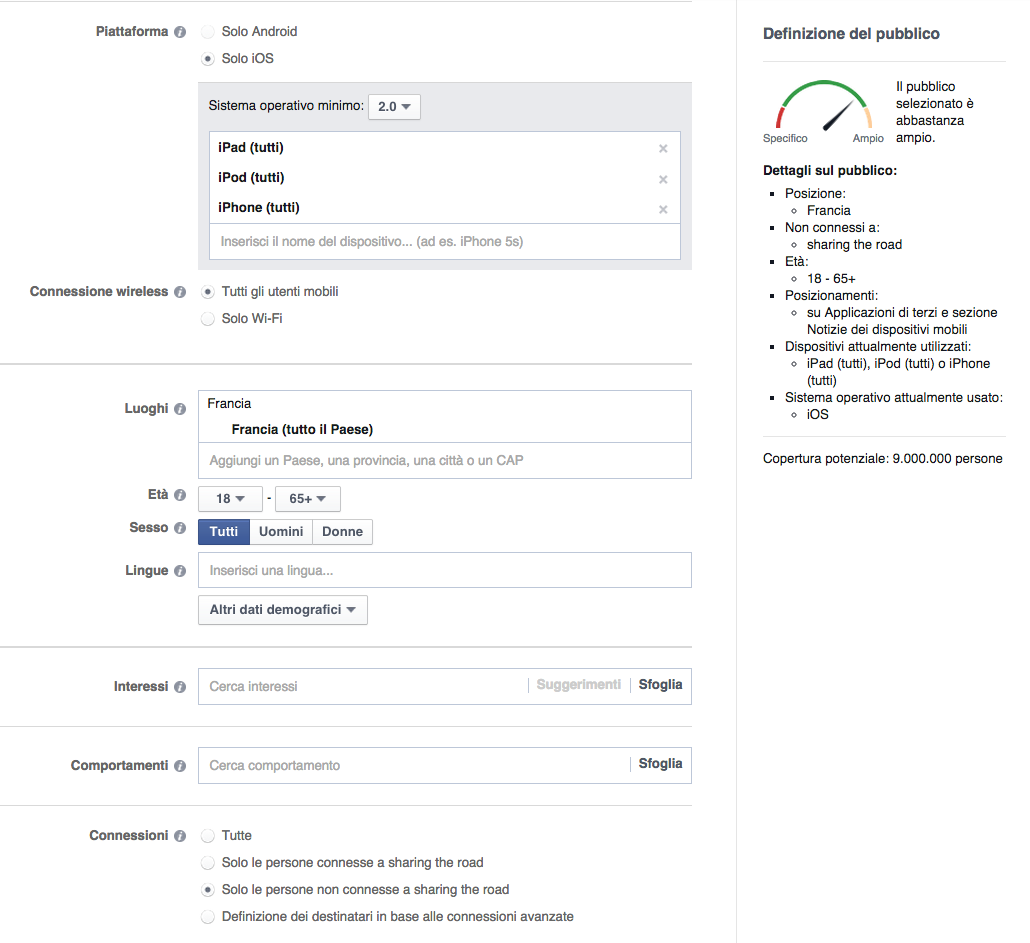Click Sfoglia in the Interessi field
Viewport: 1030px width, 943px height.
tap(660, 685)
